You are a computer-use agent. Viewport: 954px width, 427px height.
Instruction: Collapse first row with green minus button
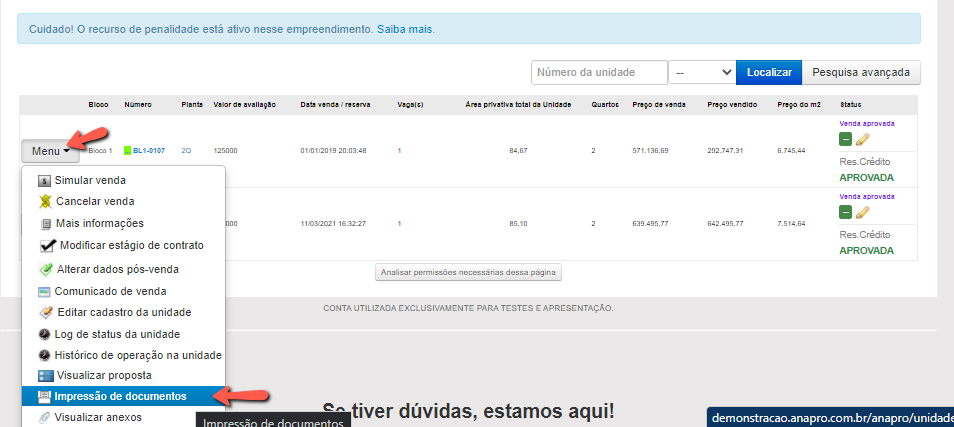click(846, 139)
